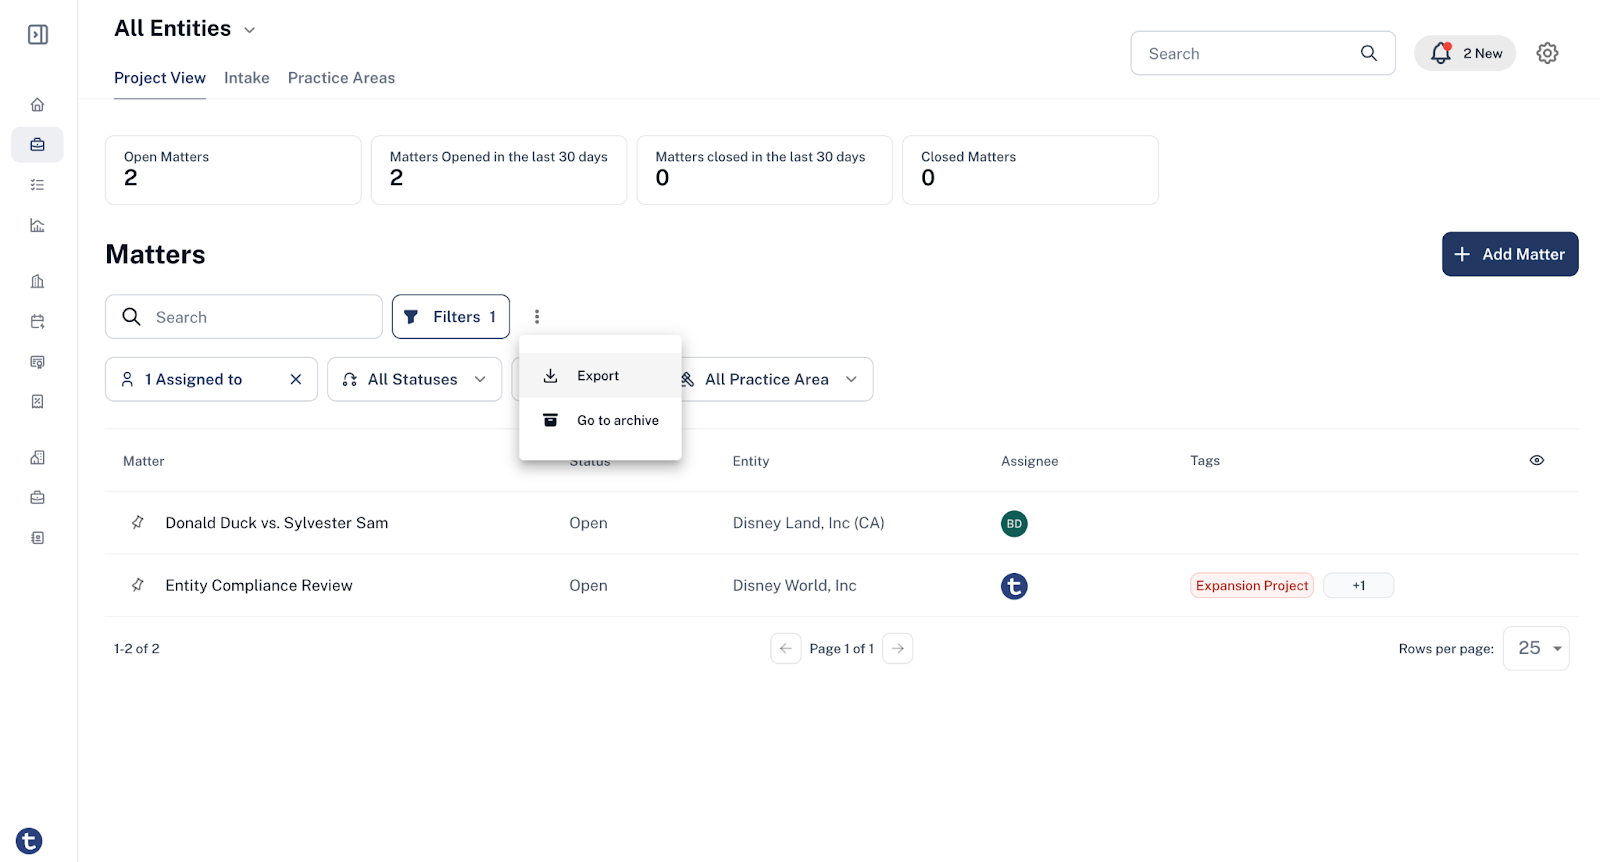This screenshot has width=1600, height=862.
Task: Sort by the Entity column header
Action: [751, 461]
